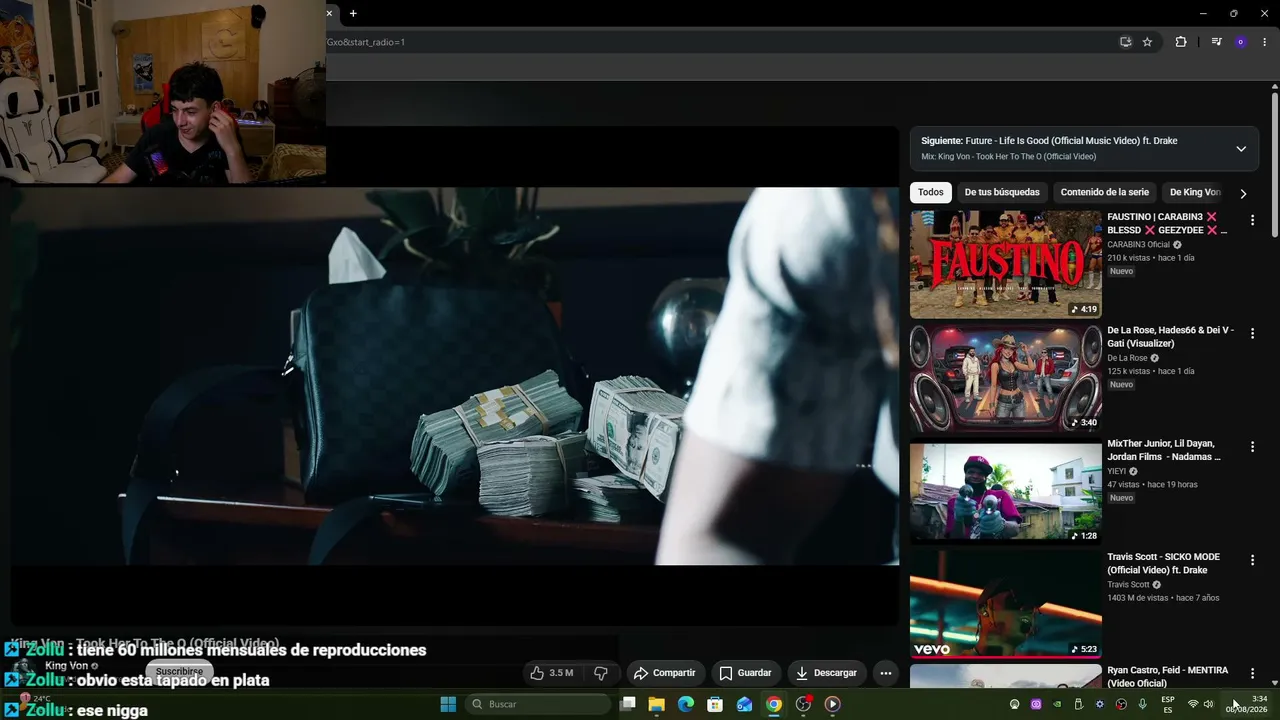Switch to Google Chrome on the taskbar

[774, 704]
